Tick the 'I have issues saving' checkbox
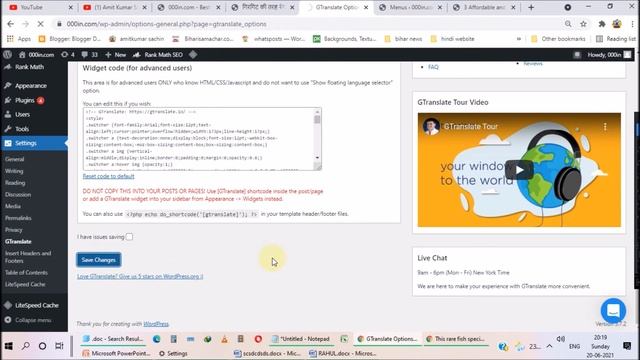Image resolution: width=640 pixels, height=360 pixels. point(129,237)
